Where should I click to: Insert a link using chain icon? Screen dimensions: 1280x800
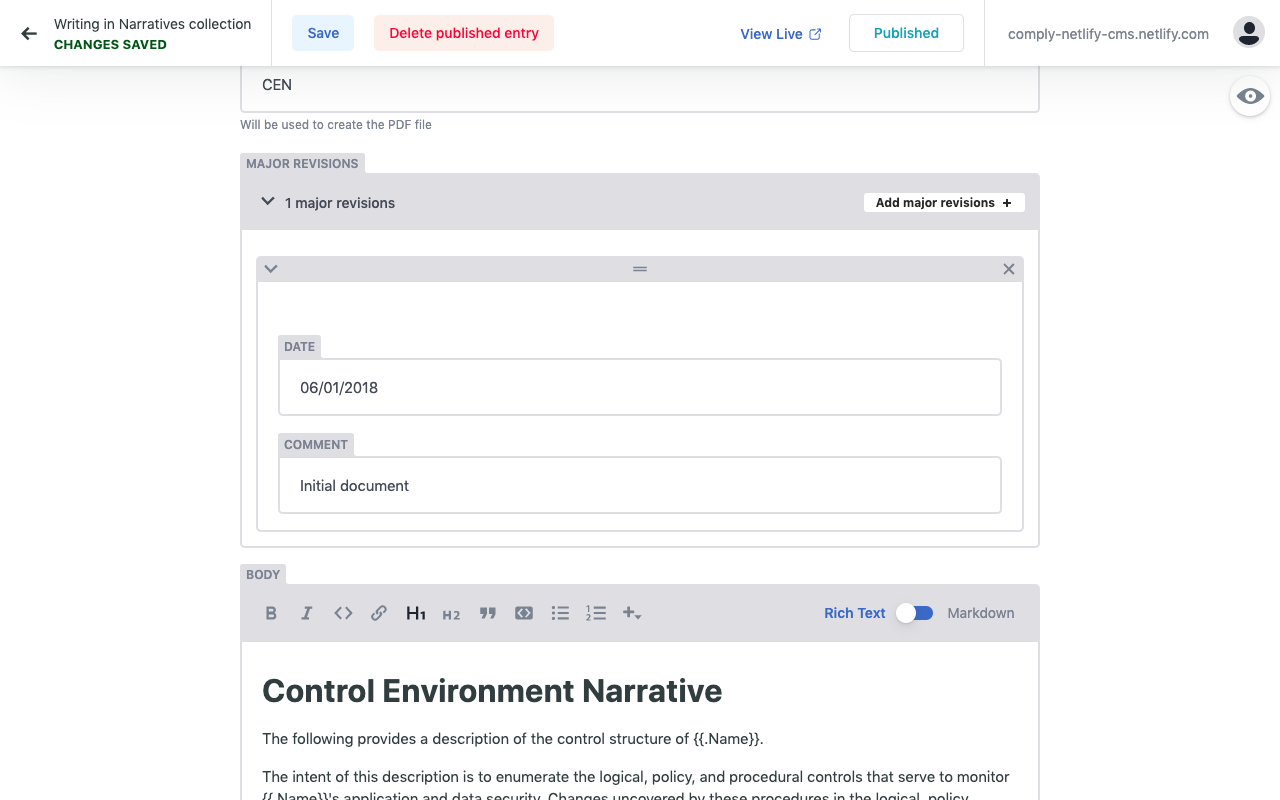click(x=379, y=613)
